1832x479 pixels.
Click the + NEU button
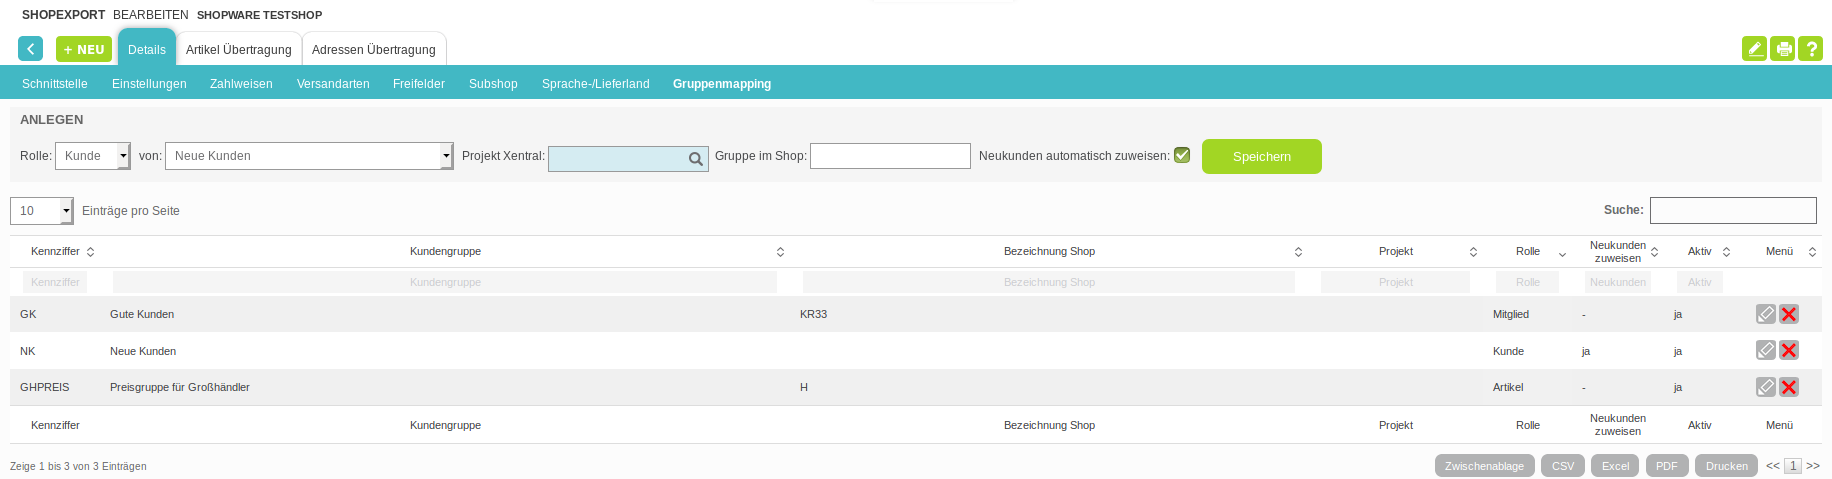coord(84,49)
